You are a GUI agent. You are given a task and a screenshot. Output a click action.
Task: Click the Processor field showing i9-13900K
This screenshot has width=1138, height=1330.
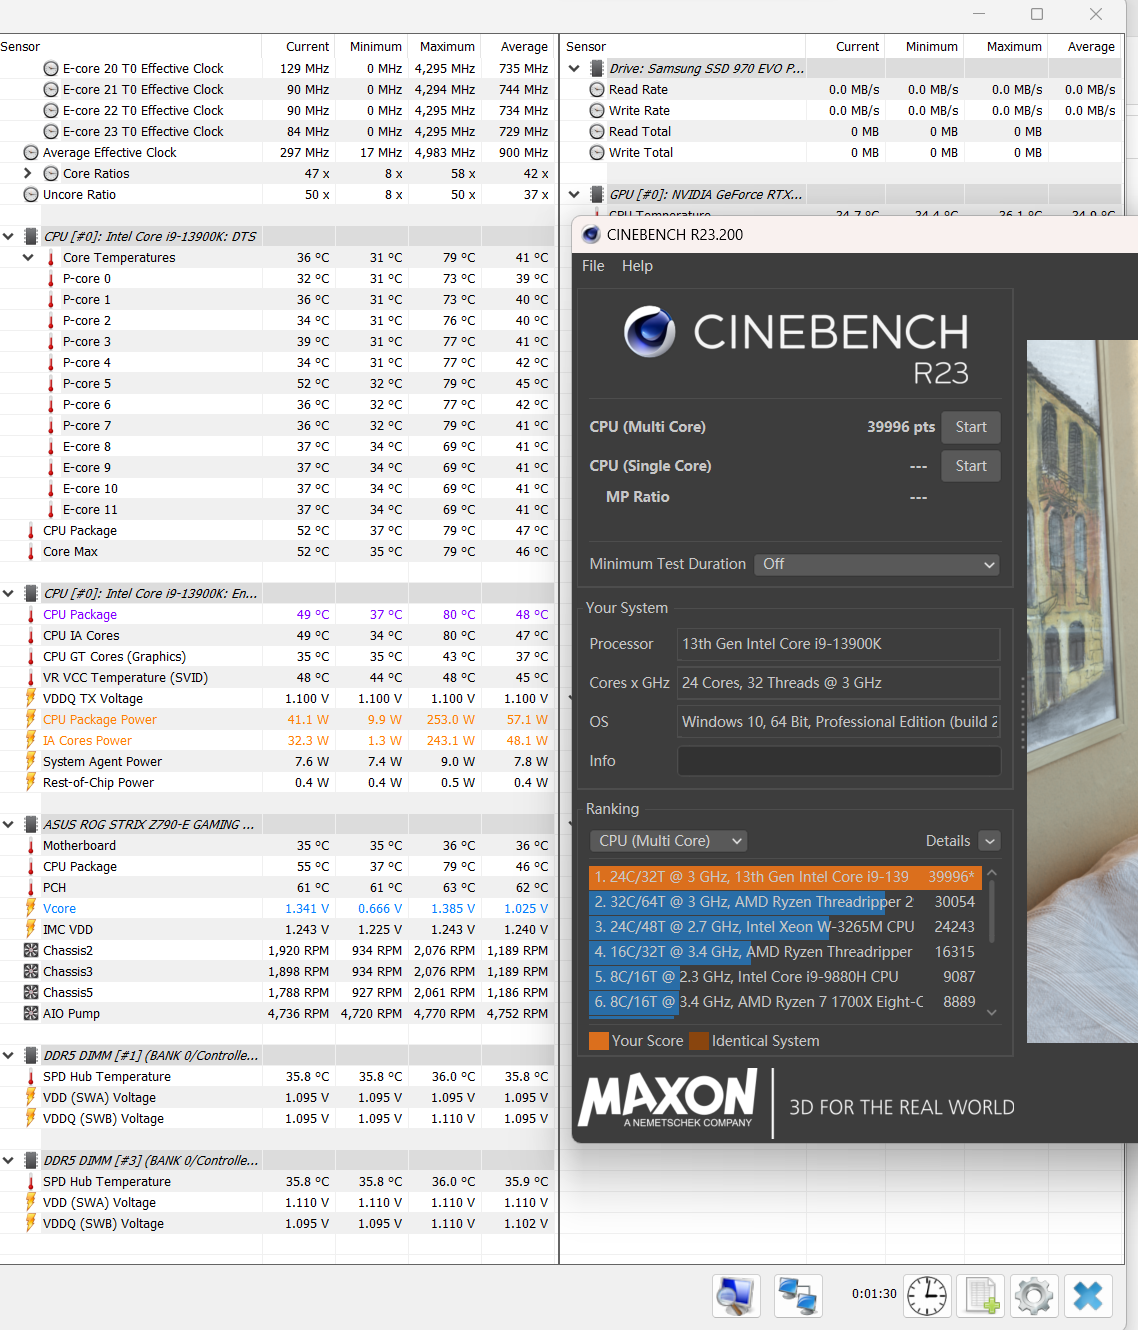[x=839, y=644]
